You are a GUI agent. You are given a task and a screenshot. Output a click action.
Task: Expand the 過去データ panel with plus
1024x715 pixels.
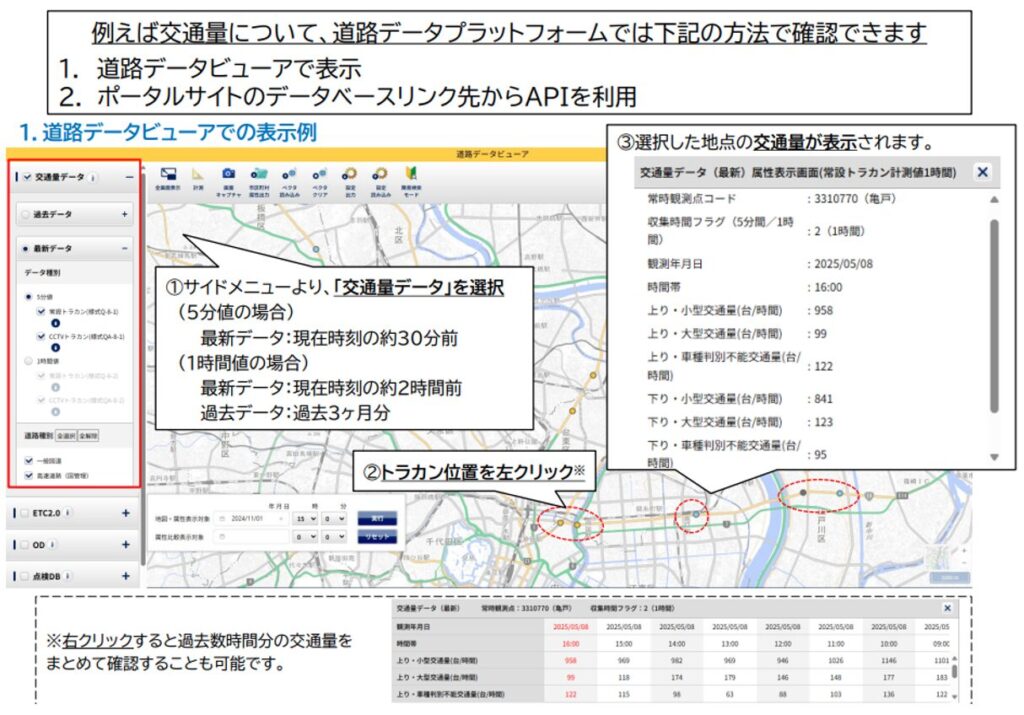(x=125, y=214)
